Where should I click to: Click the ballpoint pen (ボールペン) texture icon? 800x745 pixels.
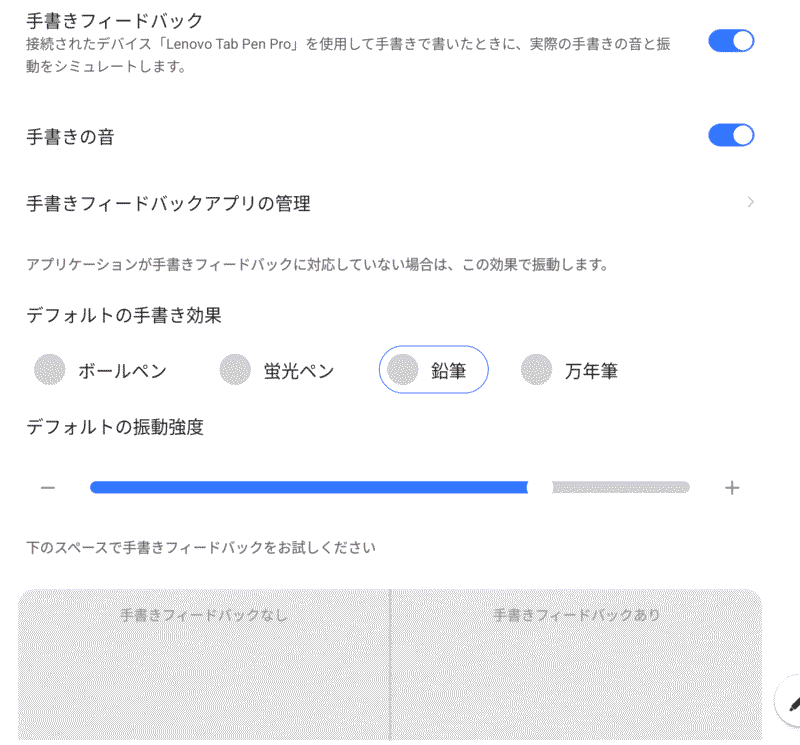point(49,369)
